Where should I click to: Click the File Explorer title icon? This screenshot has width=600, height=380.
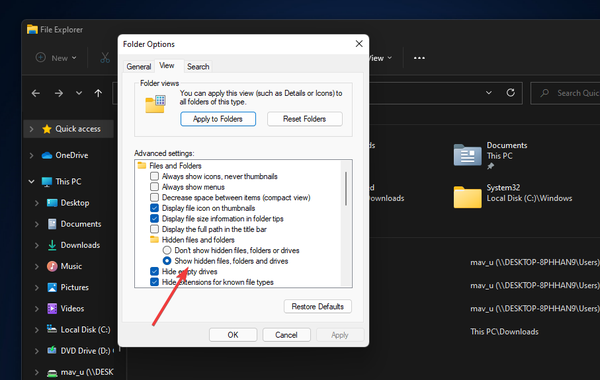tap(32, 29)
